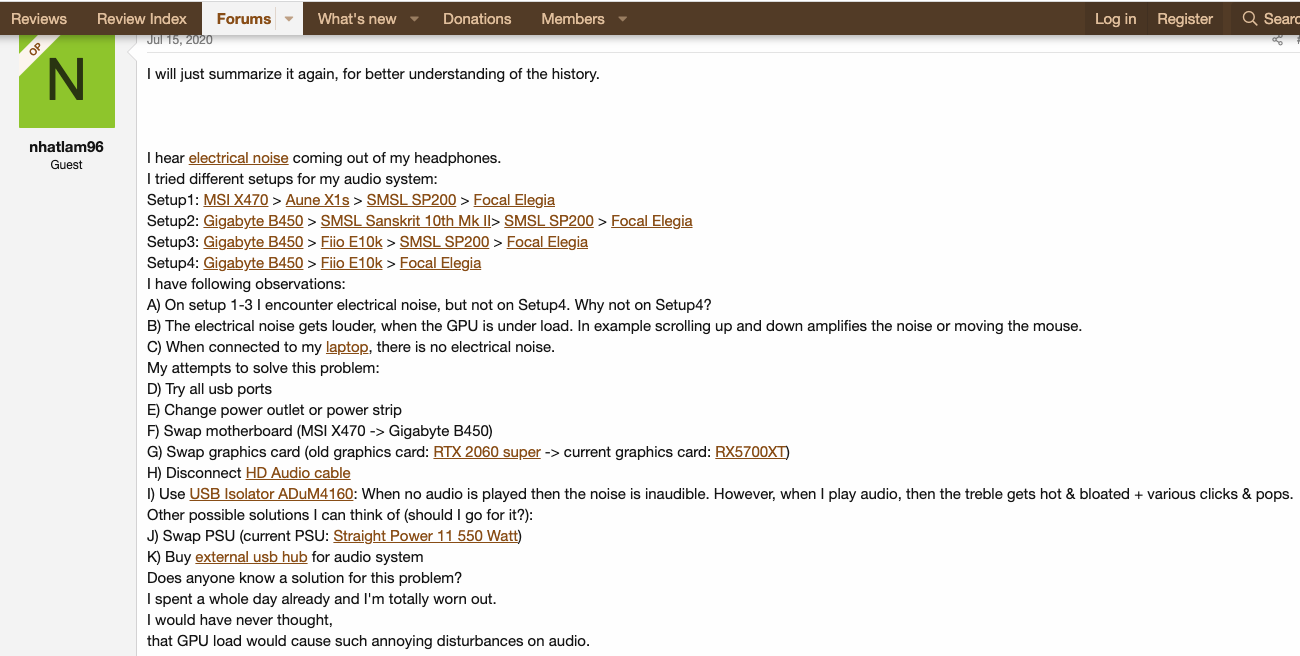Image resolution: width=1300 pixels, height=656 pixels.
Task: Open Gigabyte B450 link in Setup4 row
Action: [x=253, y=263]
